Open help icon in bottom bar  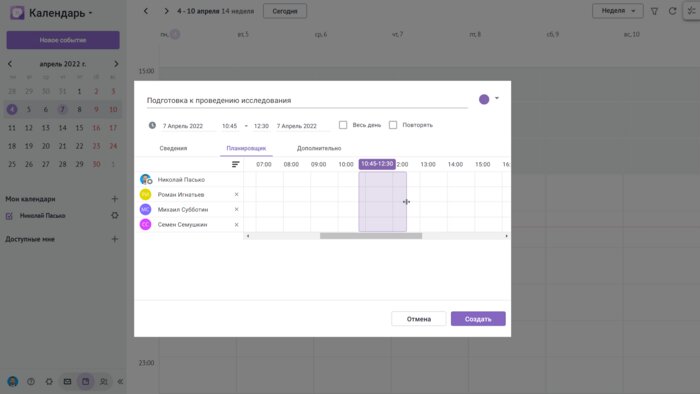31,382
